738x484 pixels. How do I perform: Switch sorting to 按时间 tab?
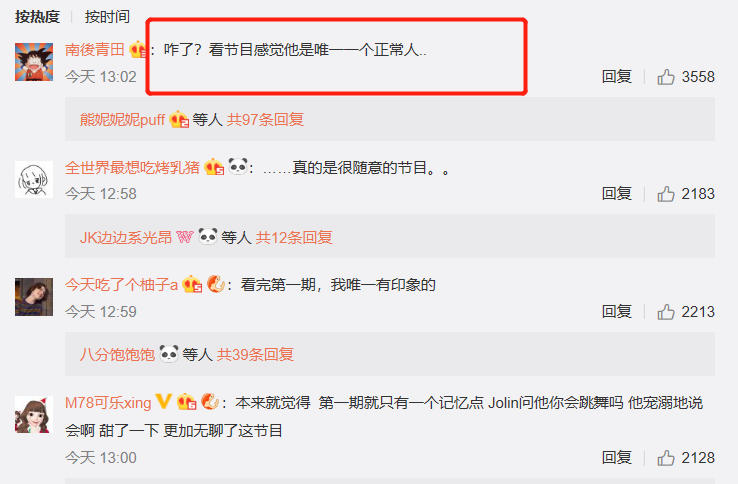click(x=107, y=16)
